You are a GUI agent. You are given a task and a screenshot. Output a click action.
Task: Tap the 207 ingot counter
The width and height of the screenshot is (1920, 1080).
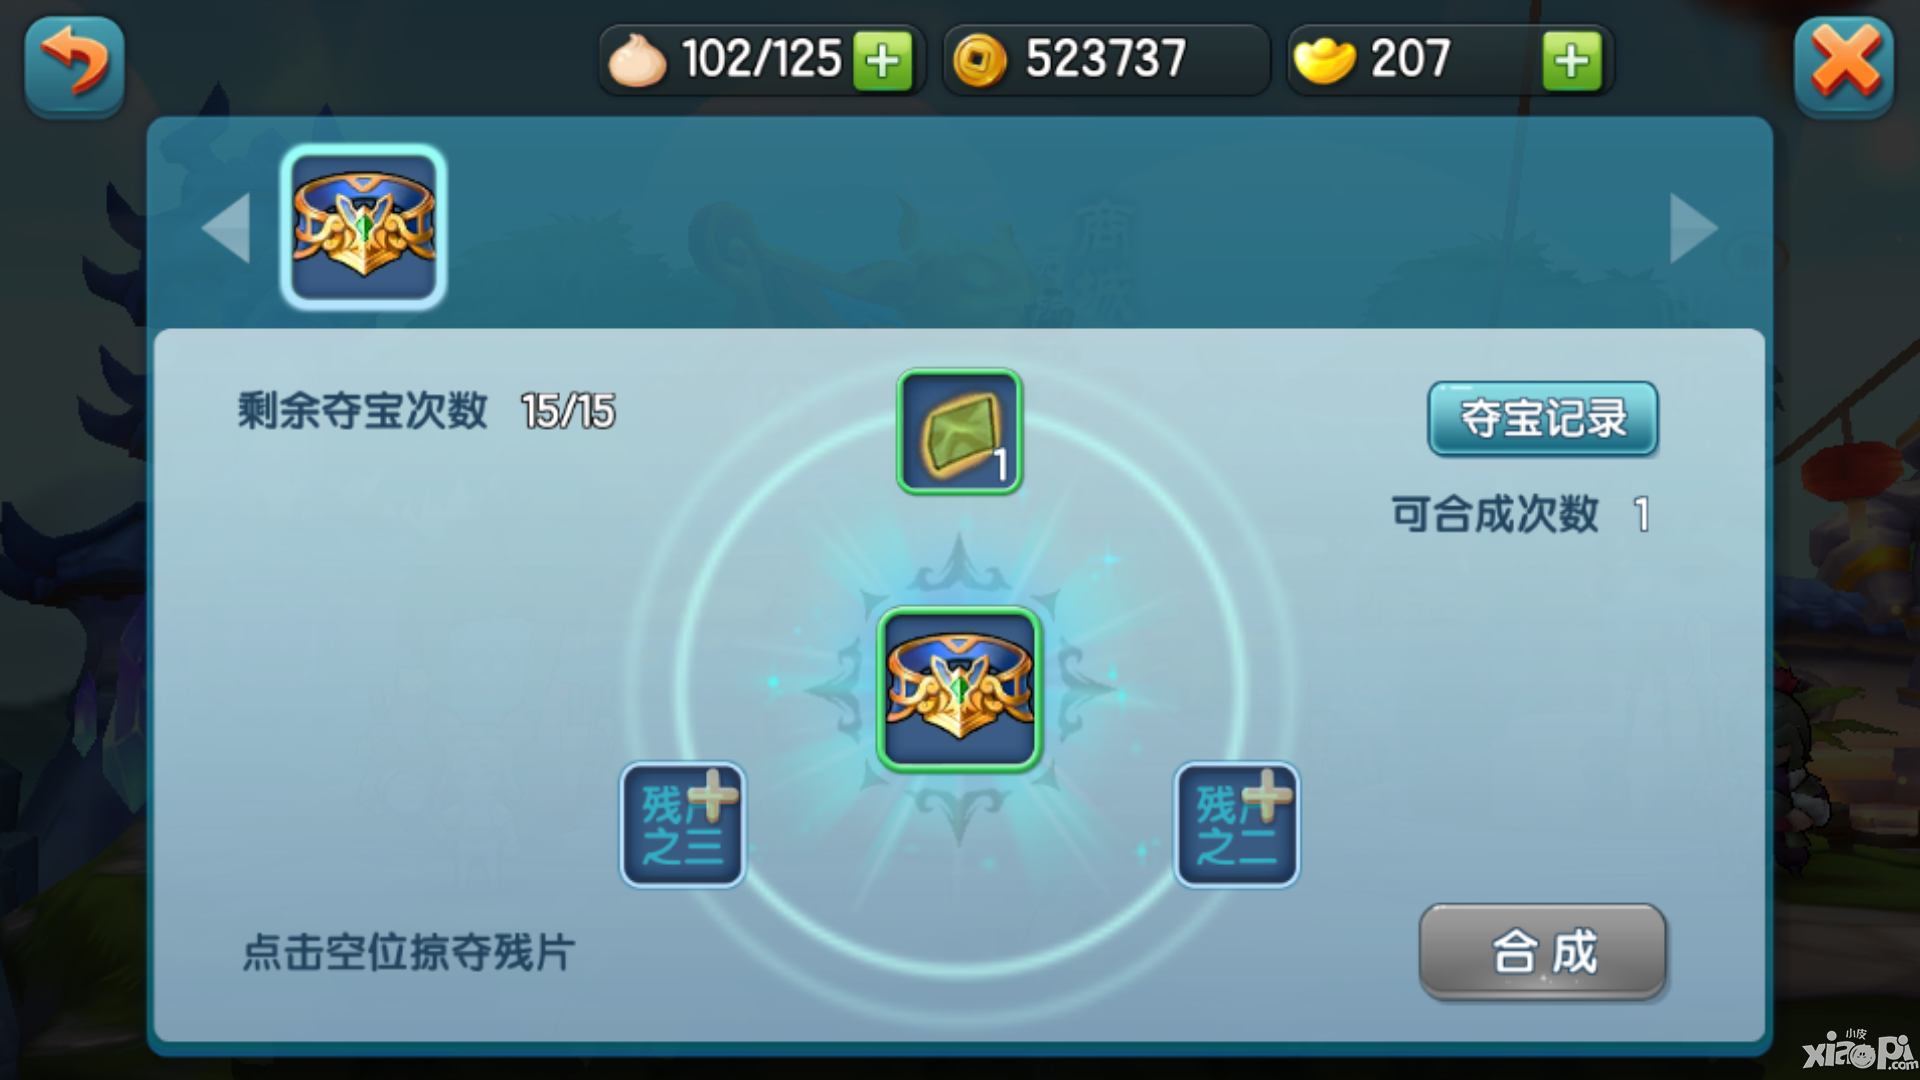(1410, 59)
